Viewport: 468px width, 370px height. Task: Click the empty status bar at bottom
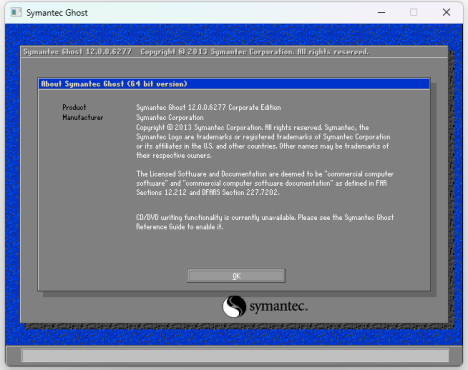235,355
